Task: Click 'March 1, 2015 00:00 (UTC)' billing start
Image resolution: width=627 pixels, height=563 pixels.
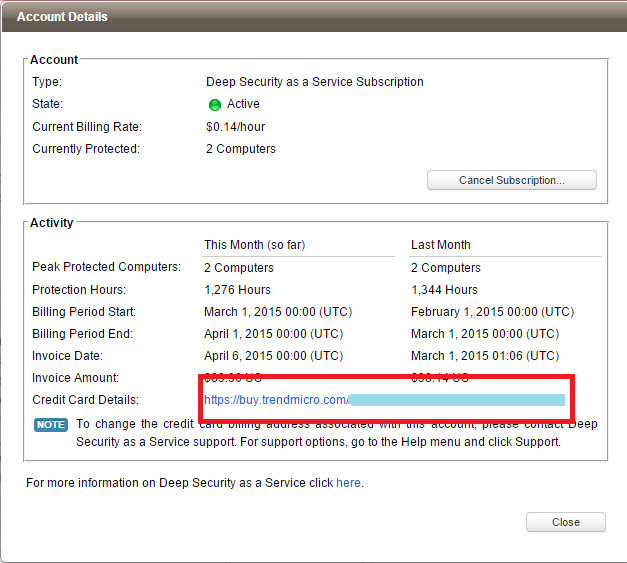Action: coord(278,311)
